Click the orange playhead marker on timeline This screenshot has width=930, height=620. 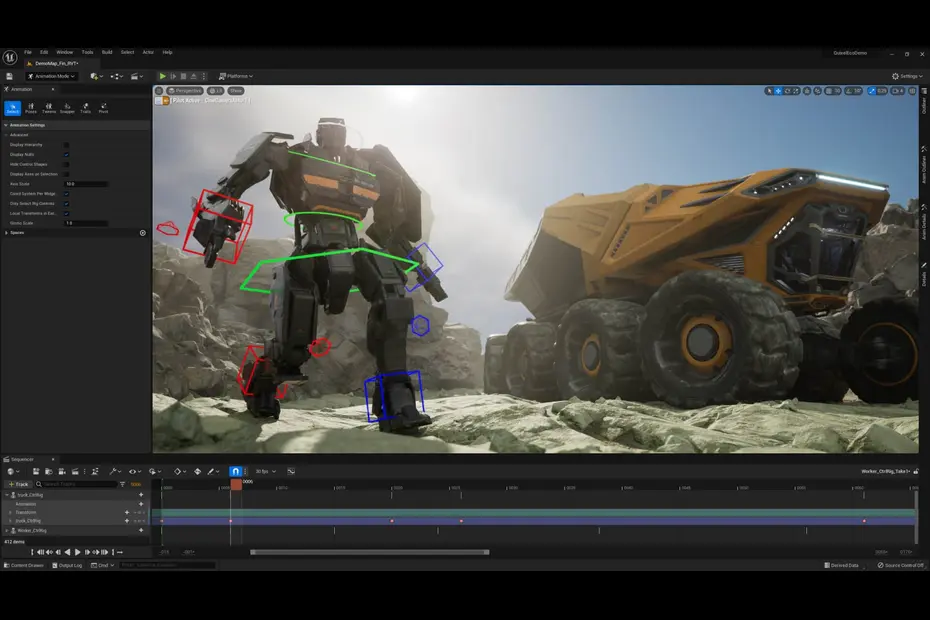[x=236, y=485]
